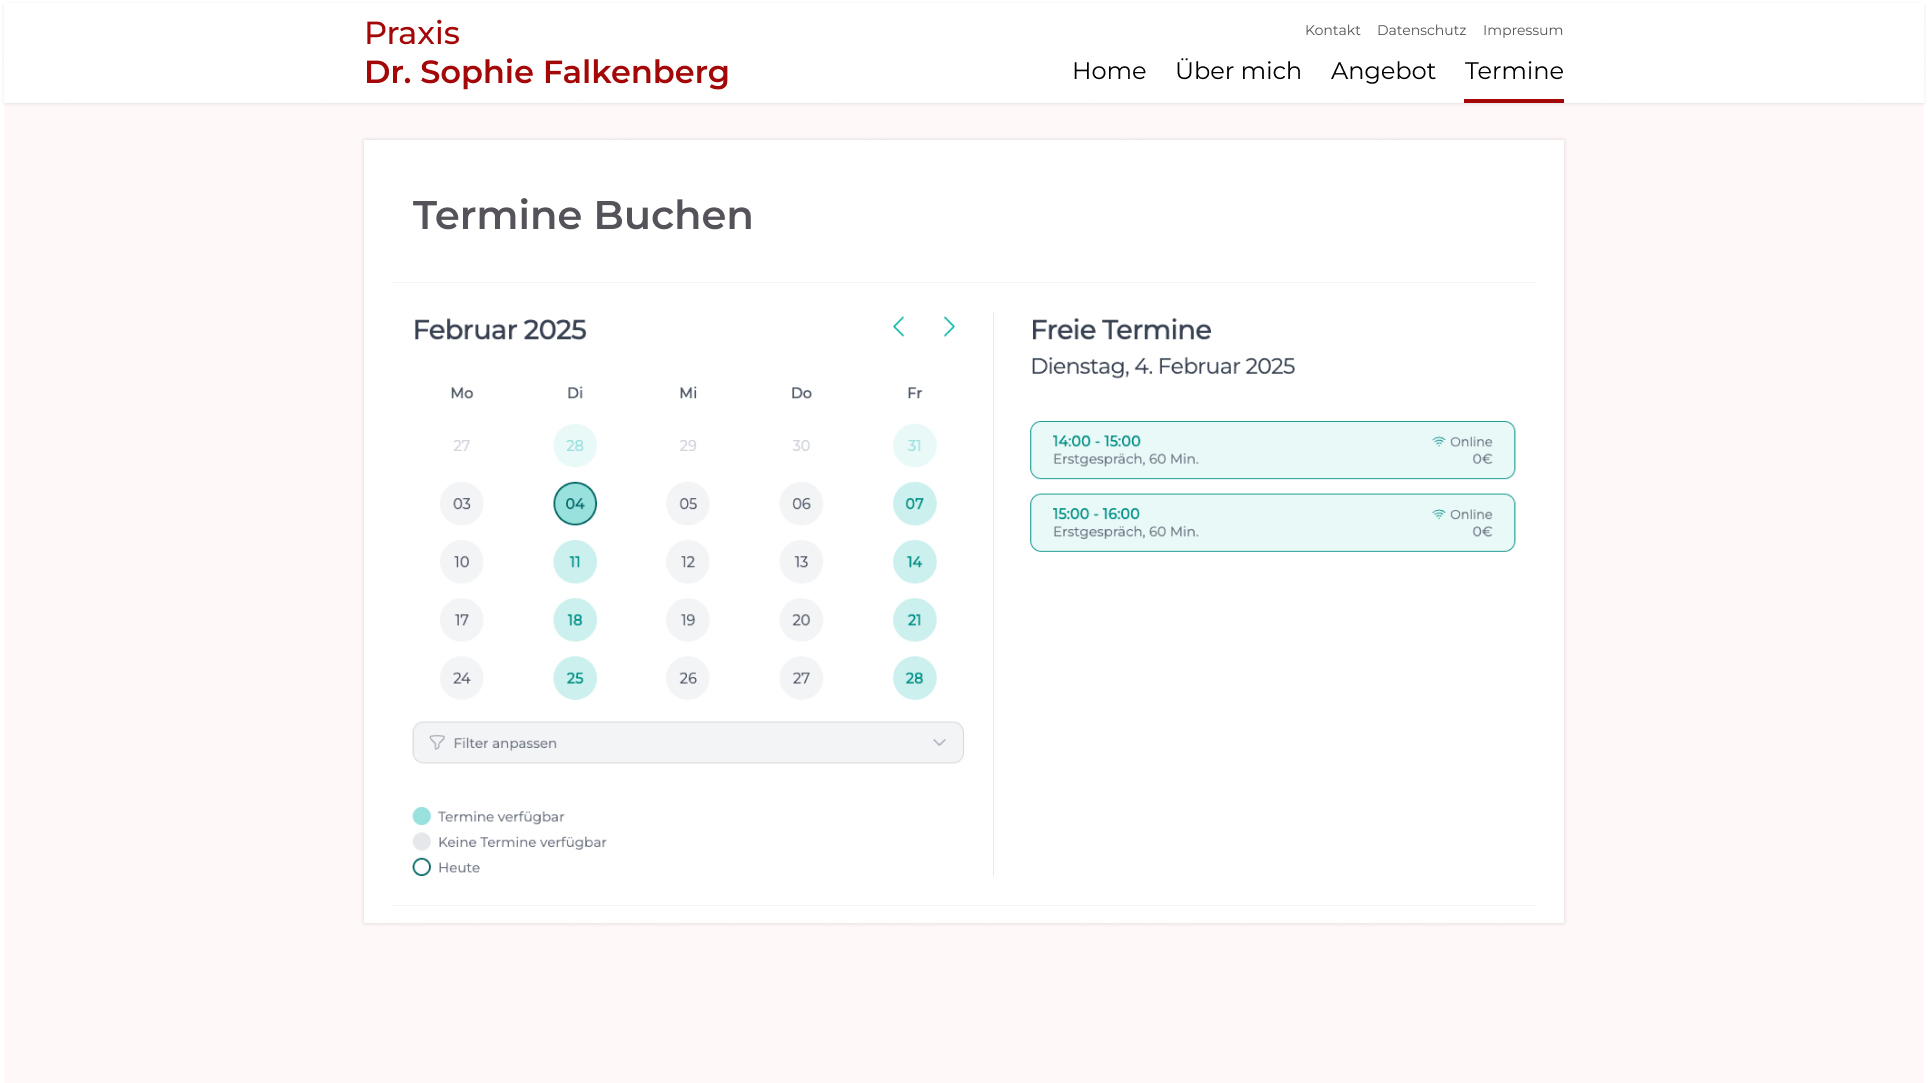The image size is (1928, 1083).
Task: Open the Filter anpassen chevron
Action: point(939,742)
